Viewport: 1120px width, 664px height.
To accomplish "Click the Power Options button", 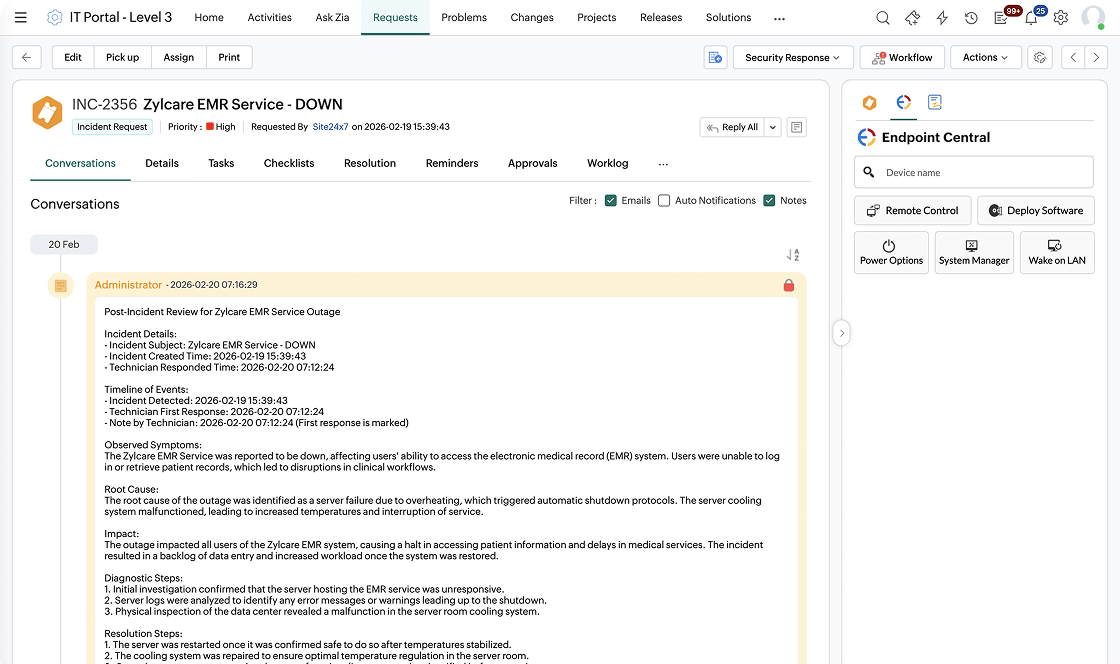I will pos(891,252).
